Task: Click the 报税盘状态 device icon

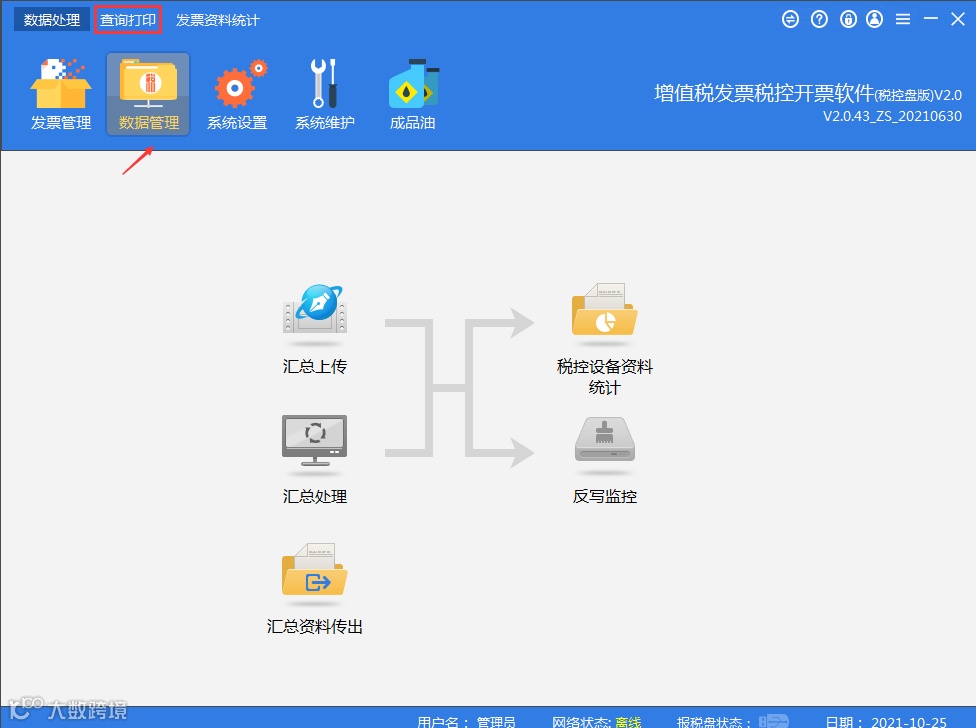Action: [774, 721]
